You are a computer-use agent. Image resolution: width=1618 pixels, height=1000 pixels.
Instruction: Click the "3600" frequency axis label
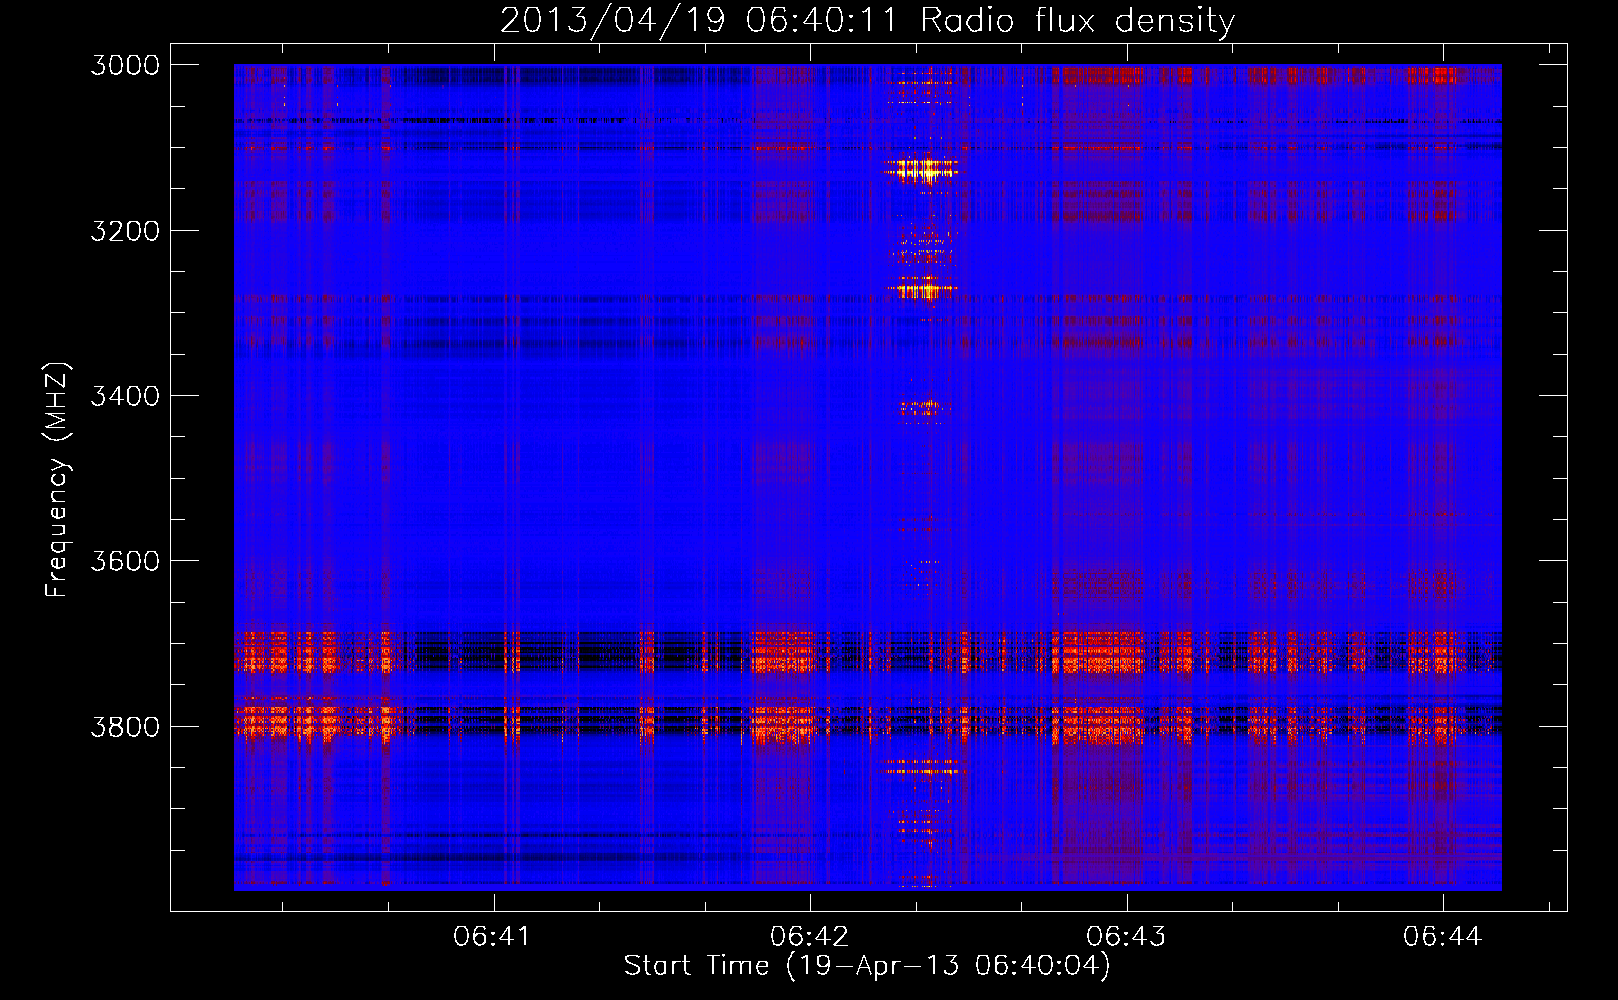(x=125, y=561)
